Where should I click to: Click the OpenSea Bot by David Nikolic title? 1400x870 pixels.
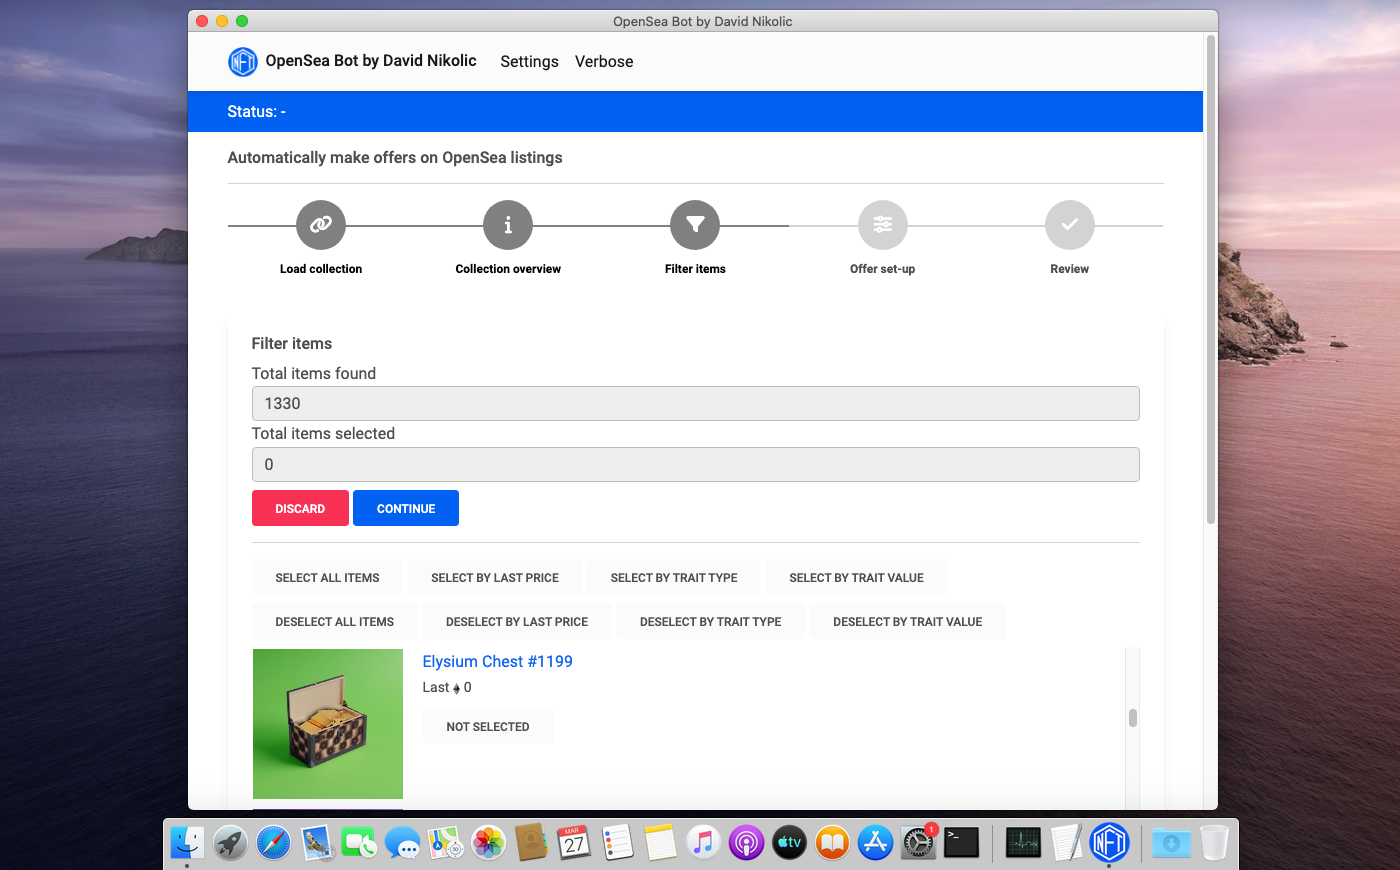coord(371,61)
